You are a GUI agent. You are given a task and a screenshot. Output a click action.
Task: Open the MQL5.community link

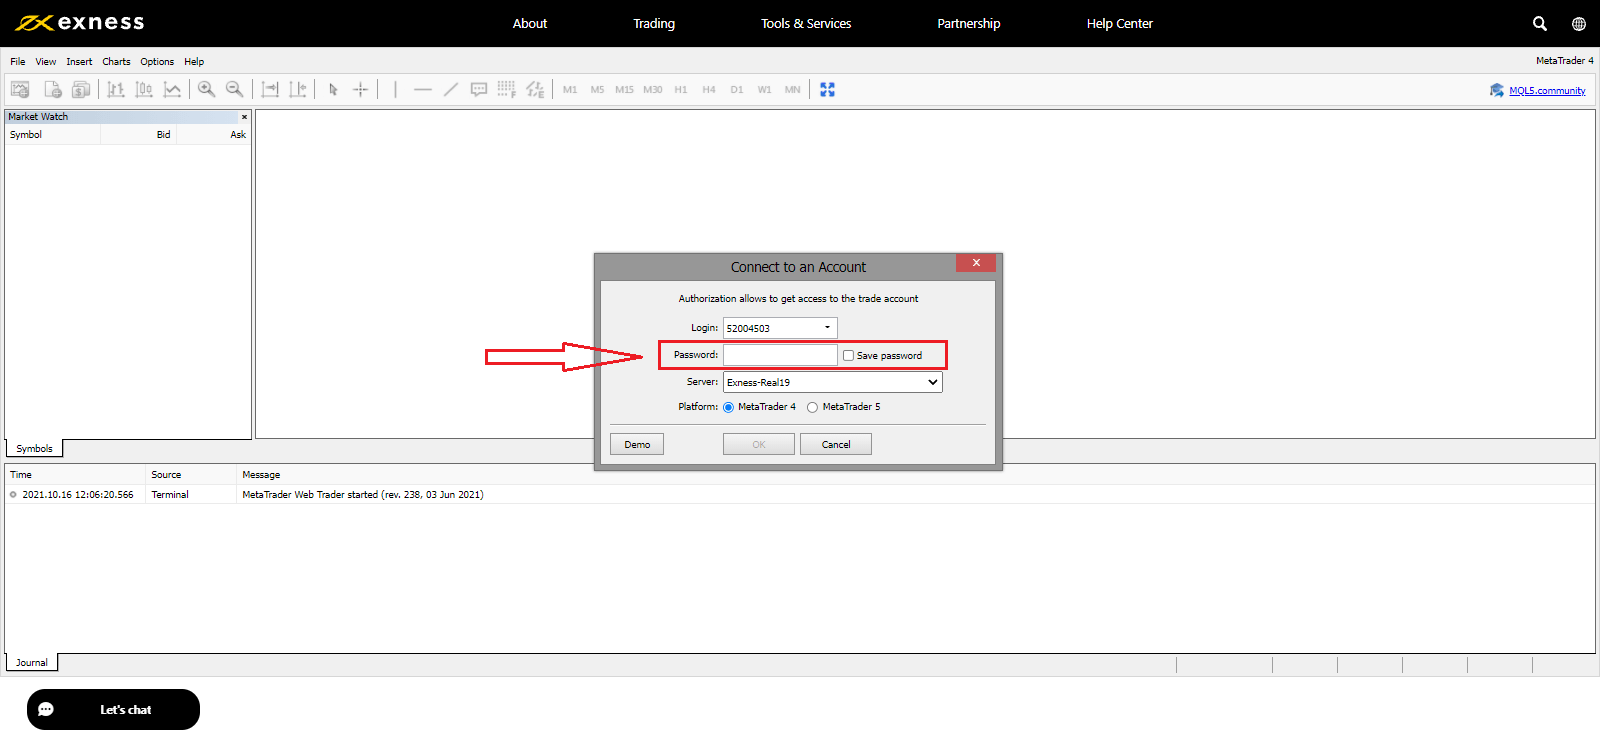[x=1546, y=90]
